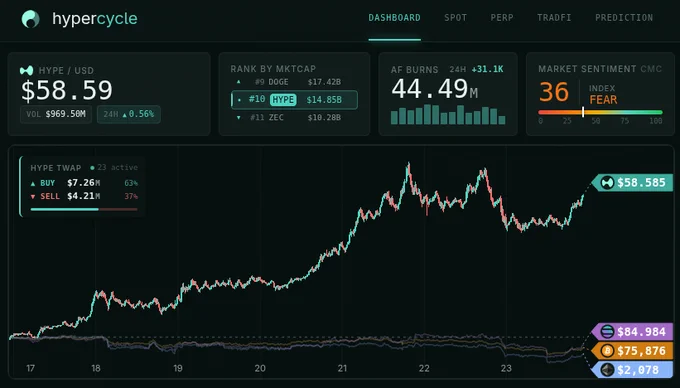Click the up arrow next to #9 DOGE
Screen dimensions: 680x388
[x=238, y=82]
